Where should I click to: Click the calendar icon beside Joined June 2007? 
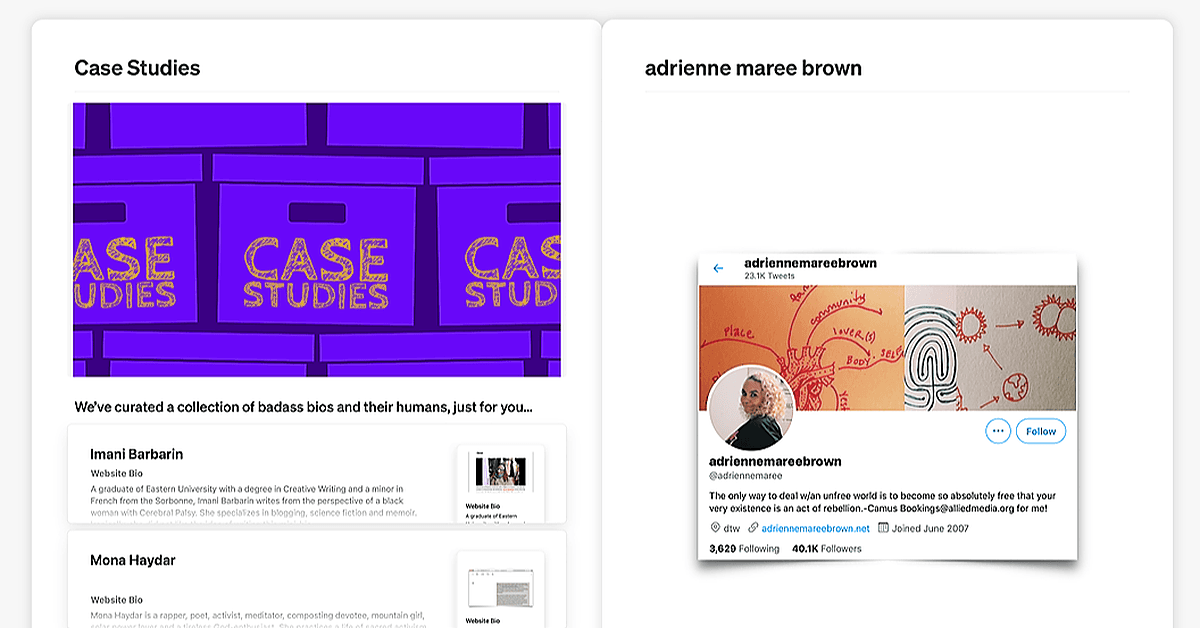pos(883,527)
